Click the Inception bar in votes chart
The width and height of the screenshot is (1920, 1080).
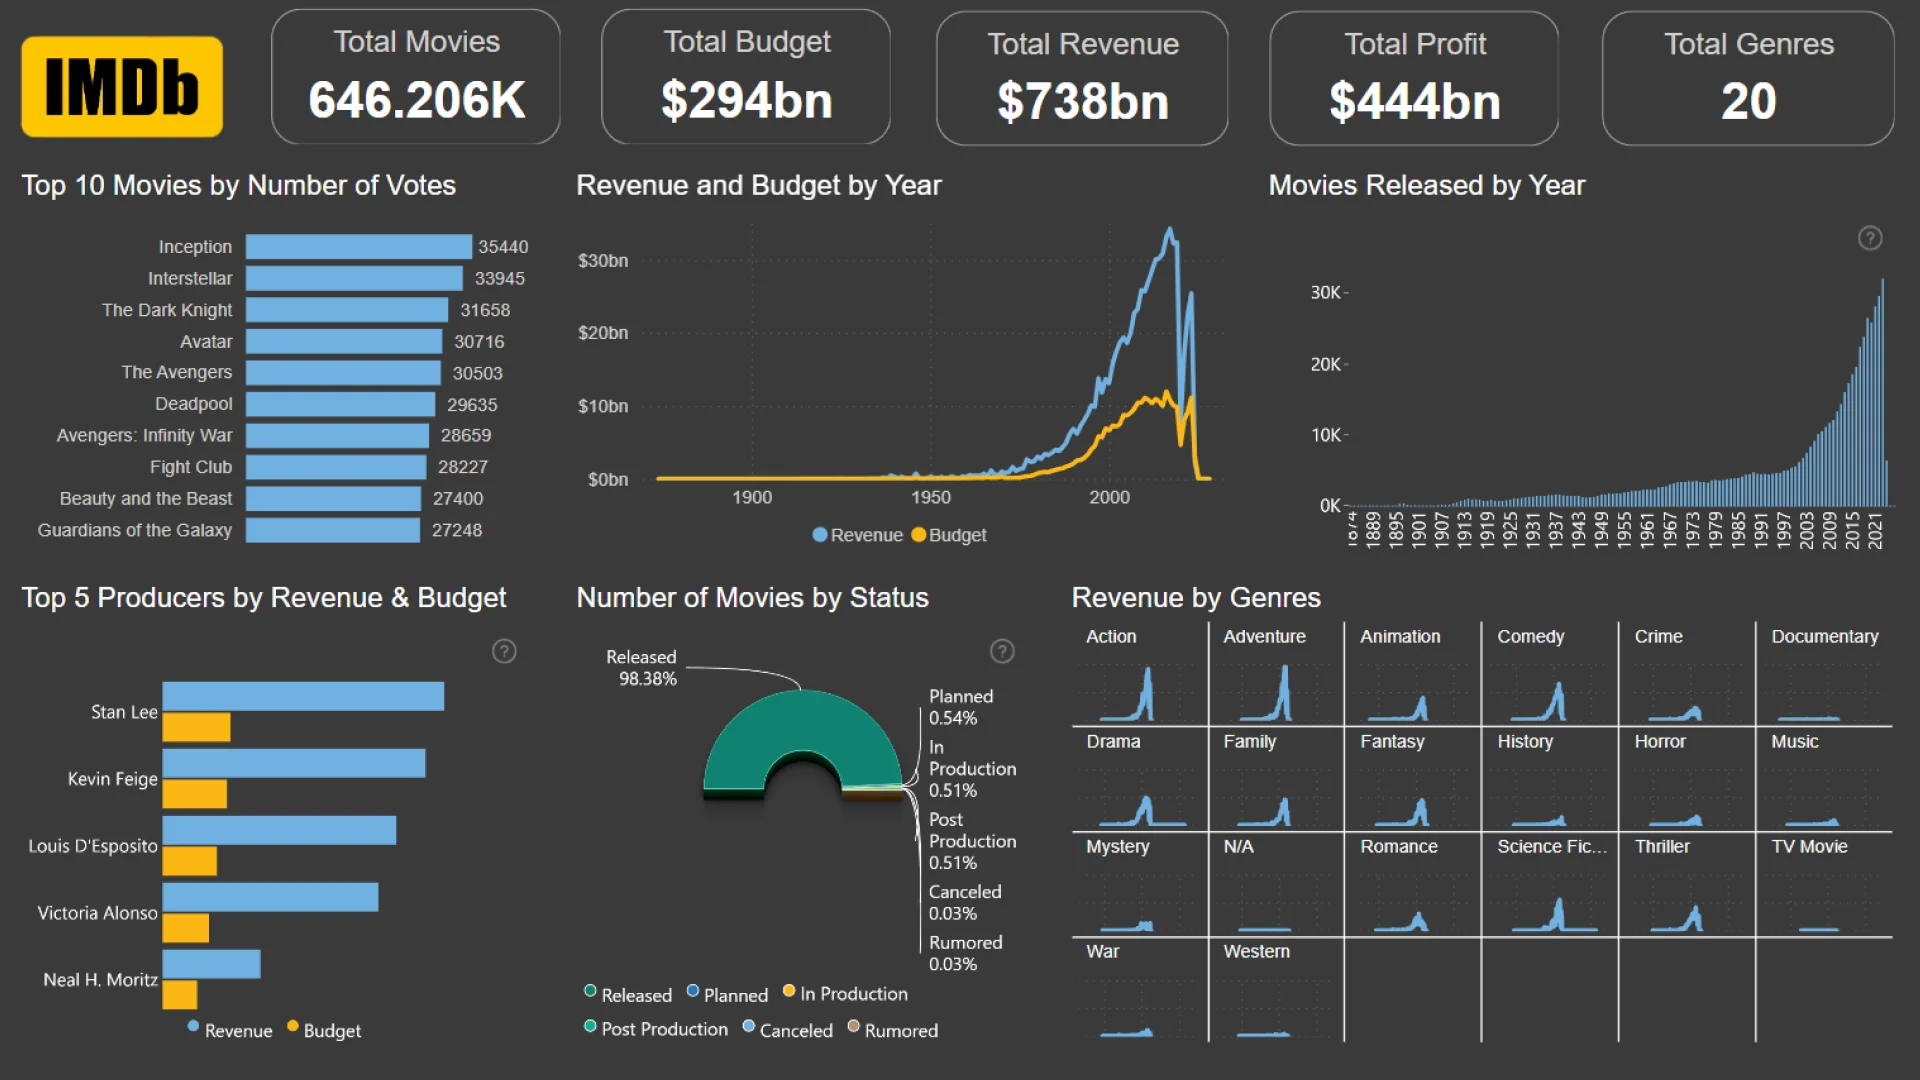[359, 247]
